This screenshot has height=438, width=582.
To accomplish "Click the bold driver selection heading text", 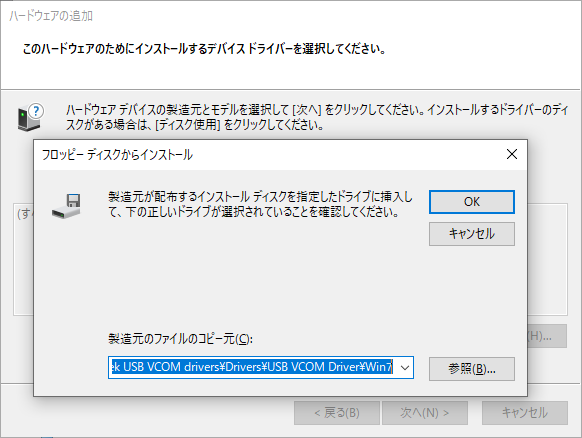I will pyautogui.click(x=204, y=49).
